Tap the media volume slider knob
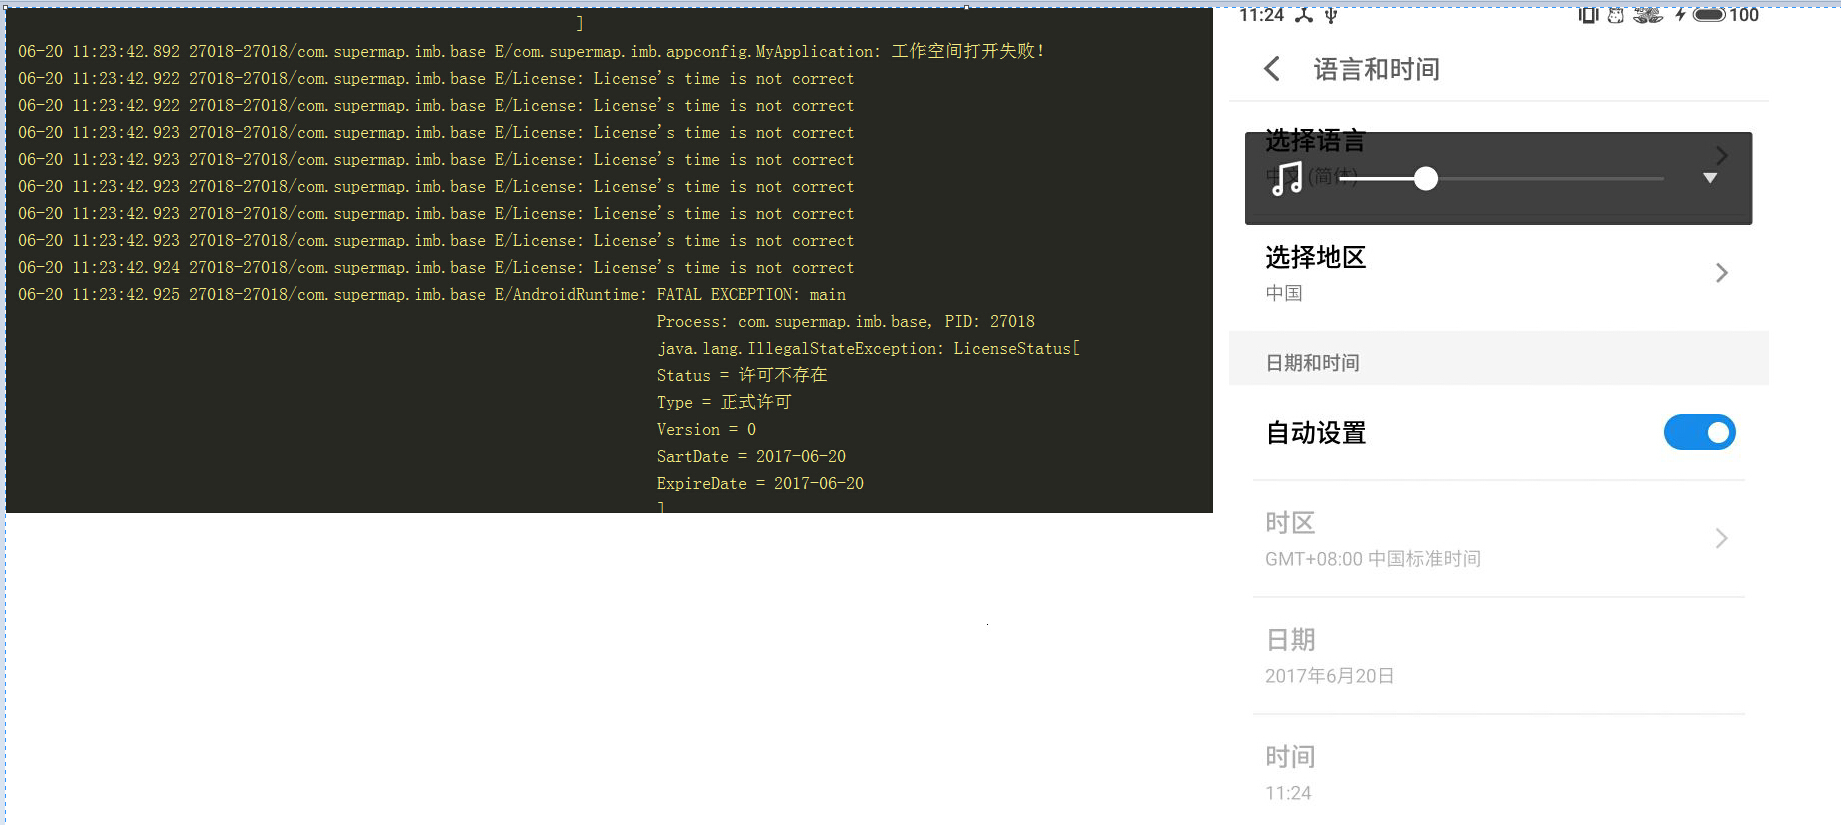The height and width of the screenshot is (825, 1841). click(x=1426, y=179)
